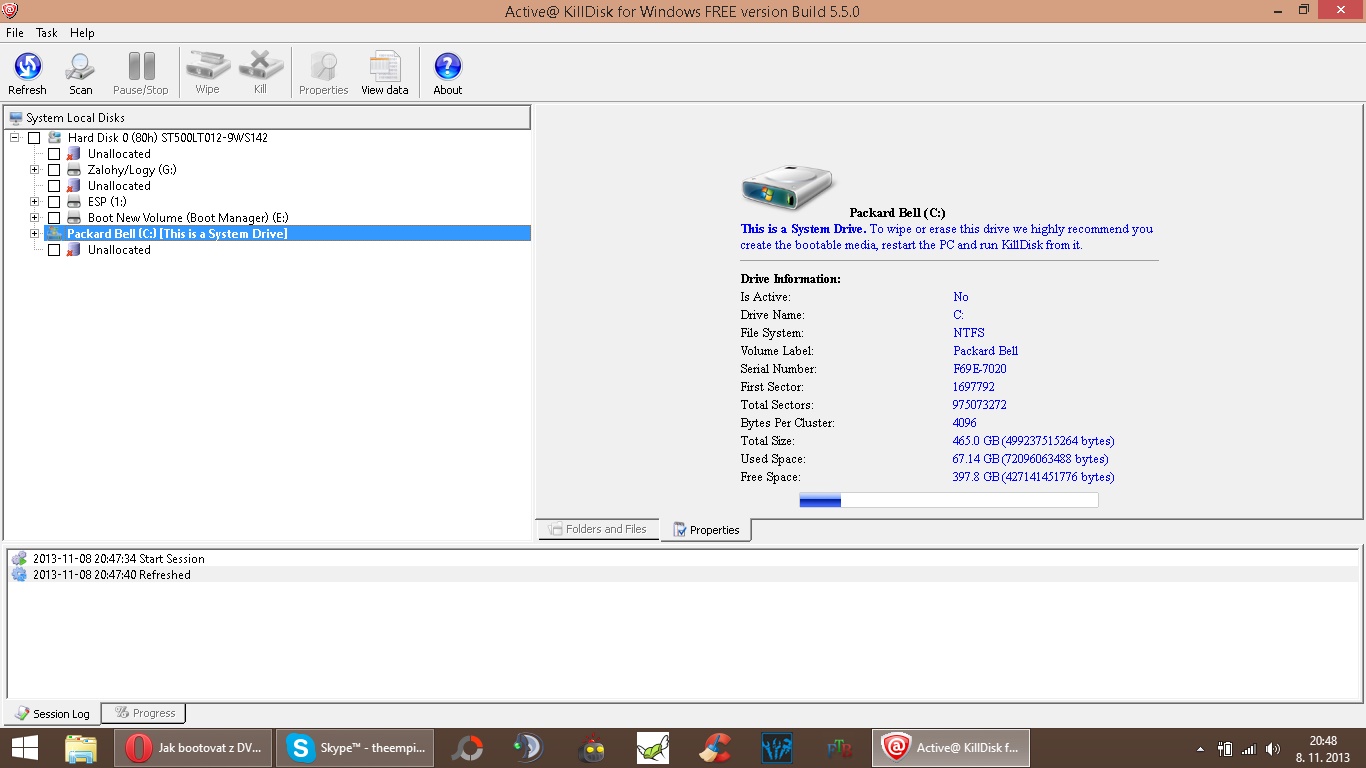Viewport: 1366px width, 768px height.
Task: Click the Pause/Stop toolbar icon
Action: (x=141, y=67)
